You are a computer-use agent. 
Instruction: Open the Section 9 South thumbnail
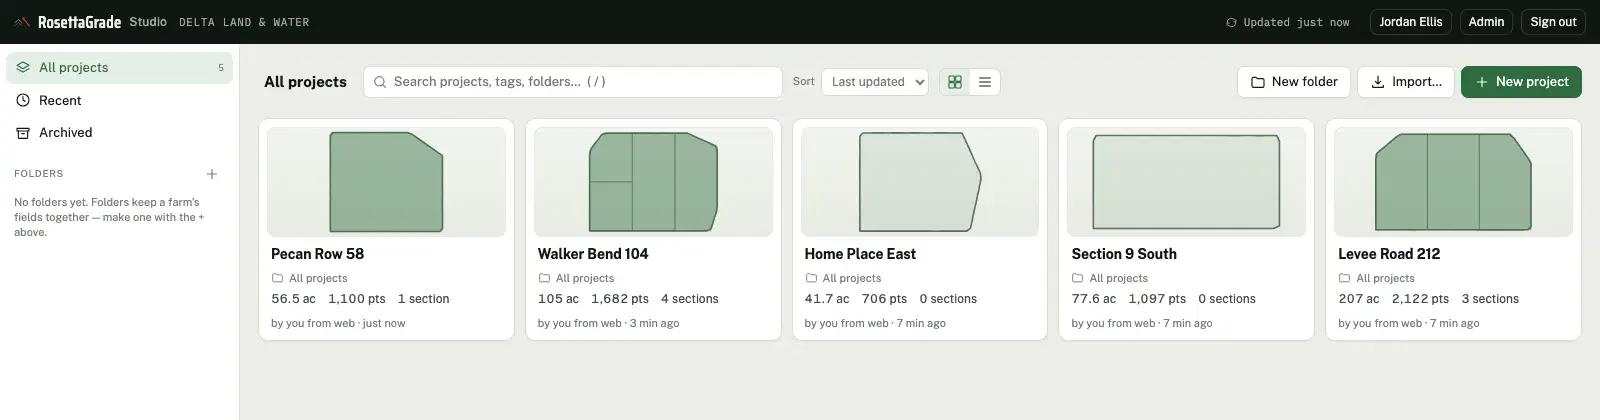pos(1186,182)
